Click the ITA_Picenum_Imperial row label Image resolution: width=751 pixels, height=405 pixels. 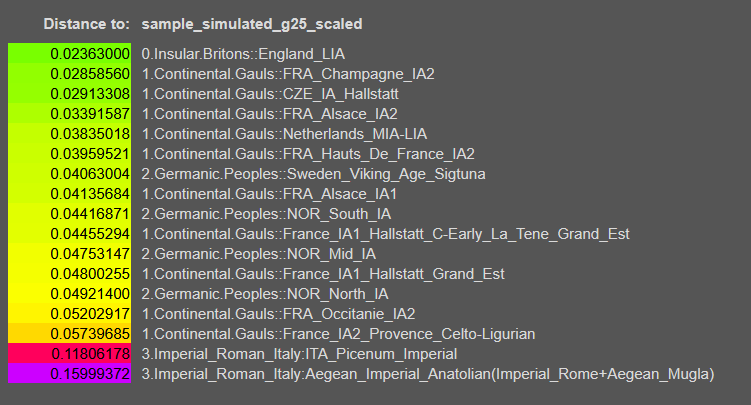[x=300, y=353]
